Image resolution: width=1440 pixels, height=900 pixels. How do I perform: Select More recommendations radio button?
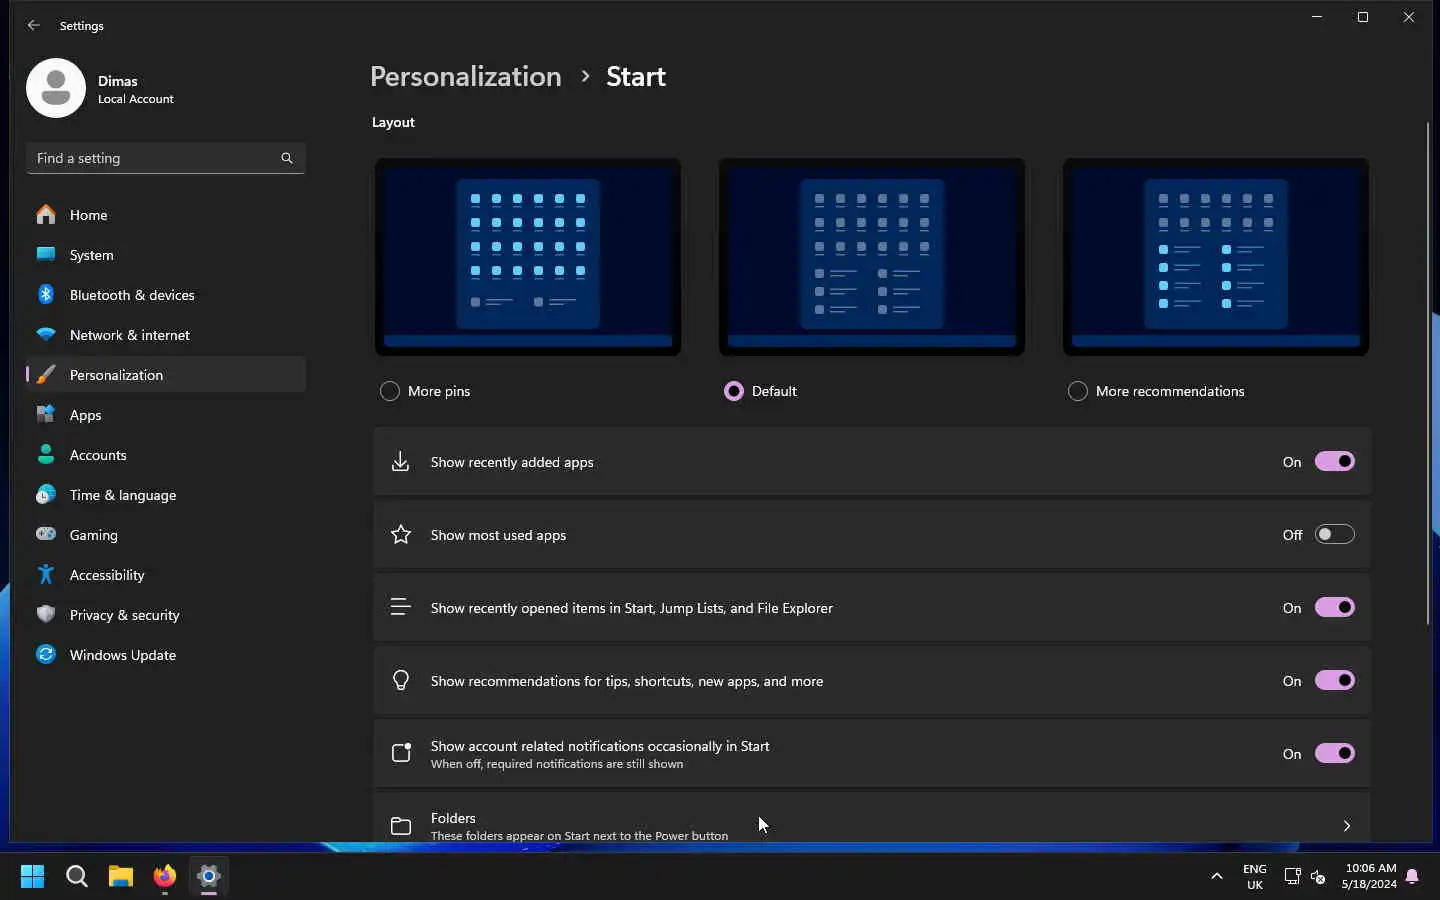click(x=1077, y=391)
